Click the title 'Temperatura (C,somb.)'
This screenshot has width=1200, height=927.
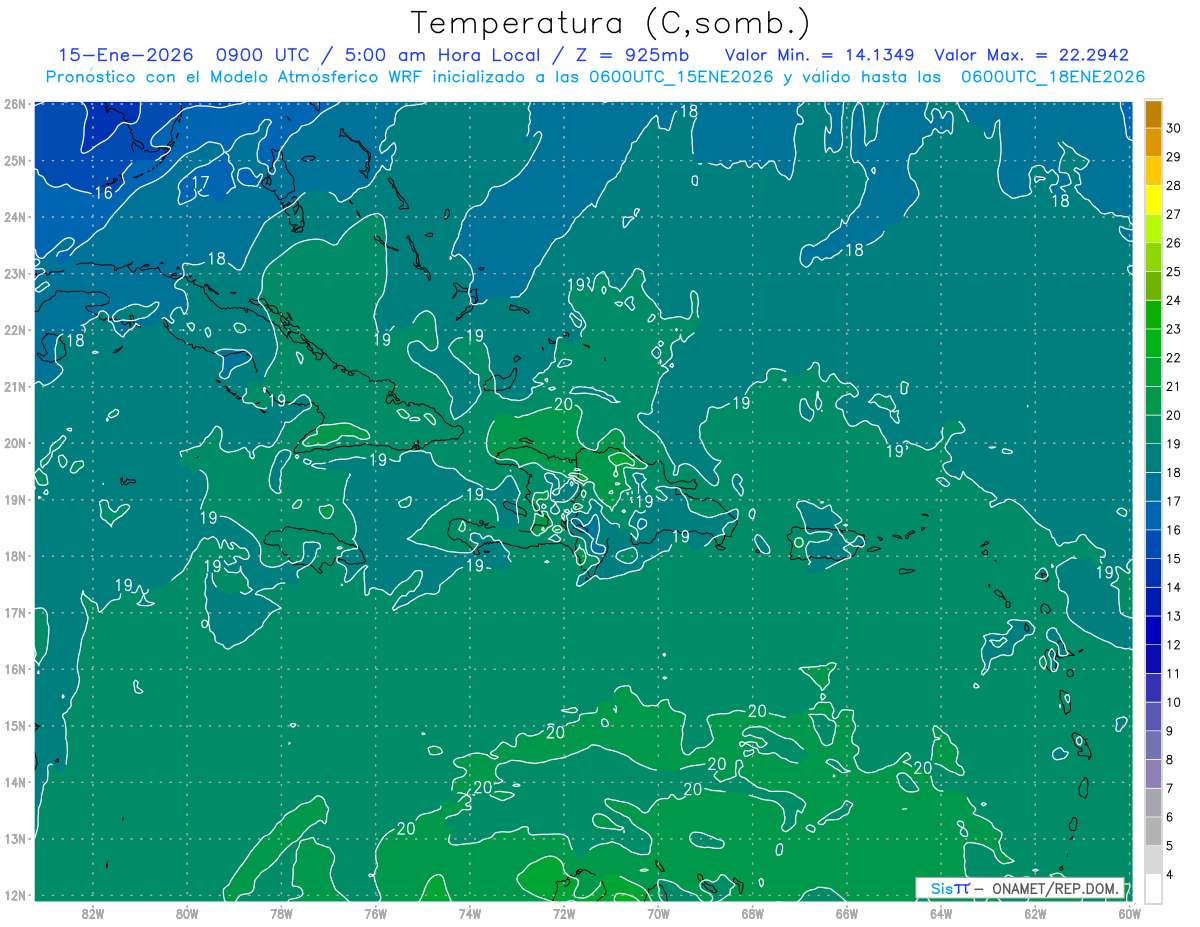[x=611, y=23]
